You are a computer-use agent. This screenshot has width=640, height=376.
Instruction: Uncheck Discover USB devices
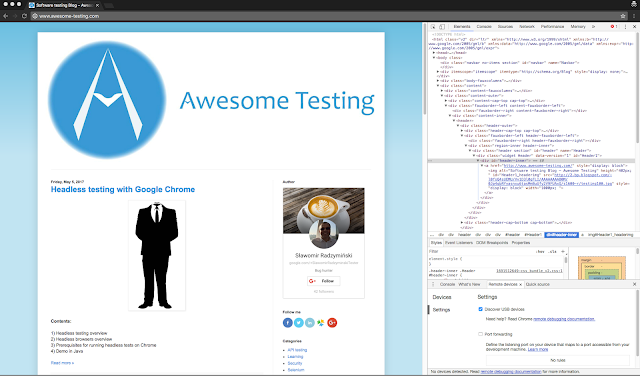pyautogui.click(x=480, y=309)
